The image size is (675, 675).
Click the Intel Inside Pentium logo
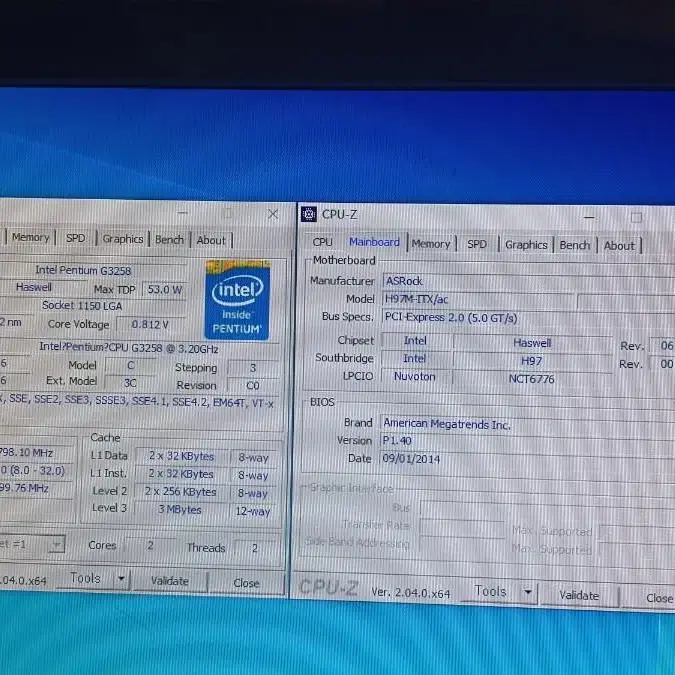pyautogui.click(x=237, y=300)
